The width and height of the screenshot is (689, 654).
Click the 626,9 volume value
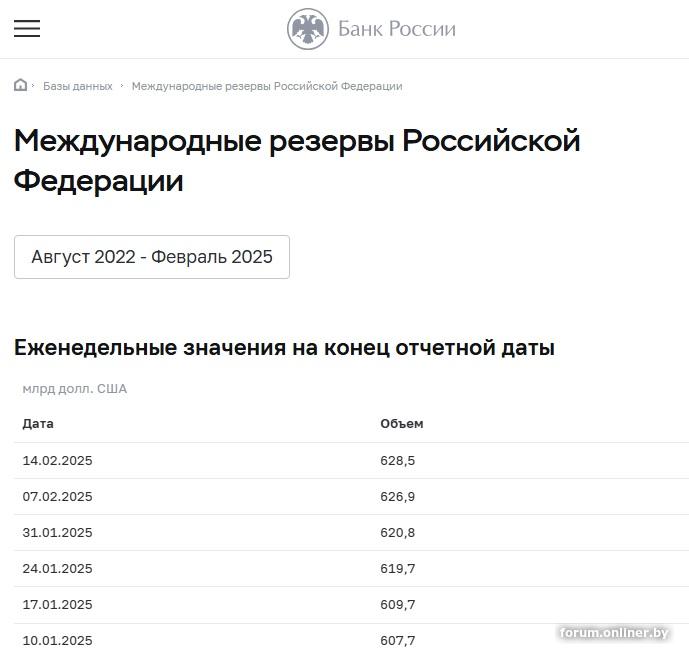pyautogui.click(x=397, y=497)
